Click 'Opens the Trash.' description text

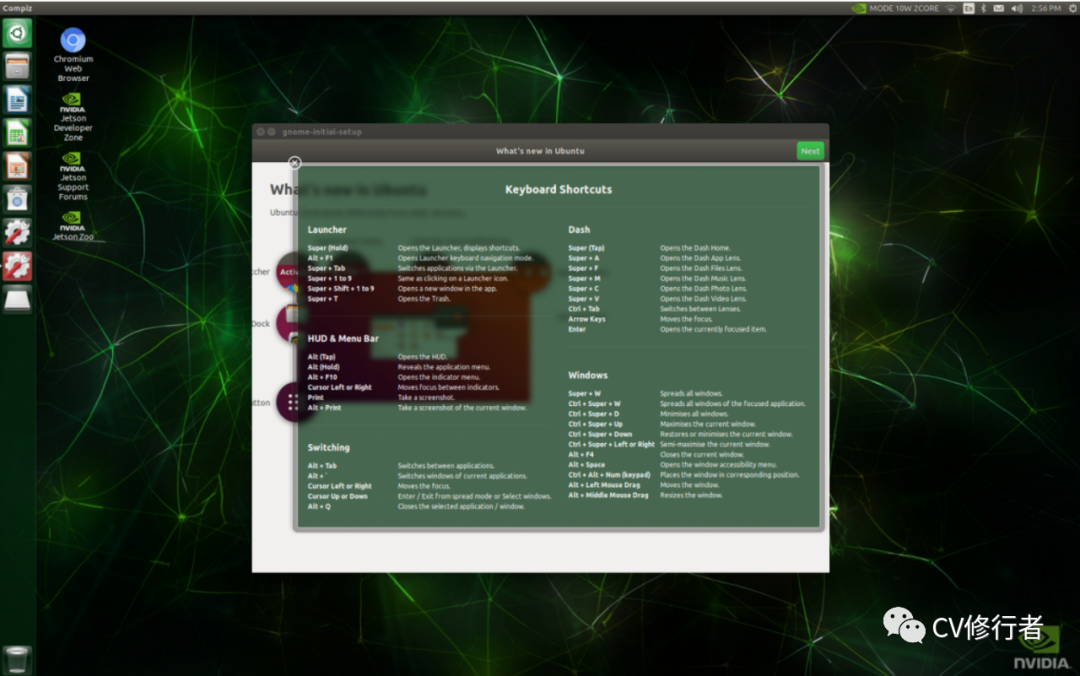point(424,299)
